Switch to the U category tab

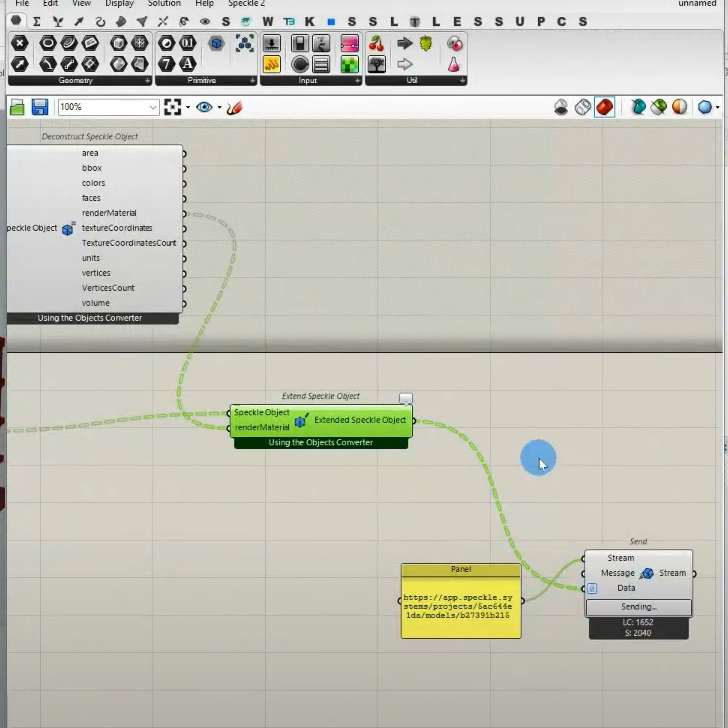pyautogui.click(x=520, y=21)
